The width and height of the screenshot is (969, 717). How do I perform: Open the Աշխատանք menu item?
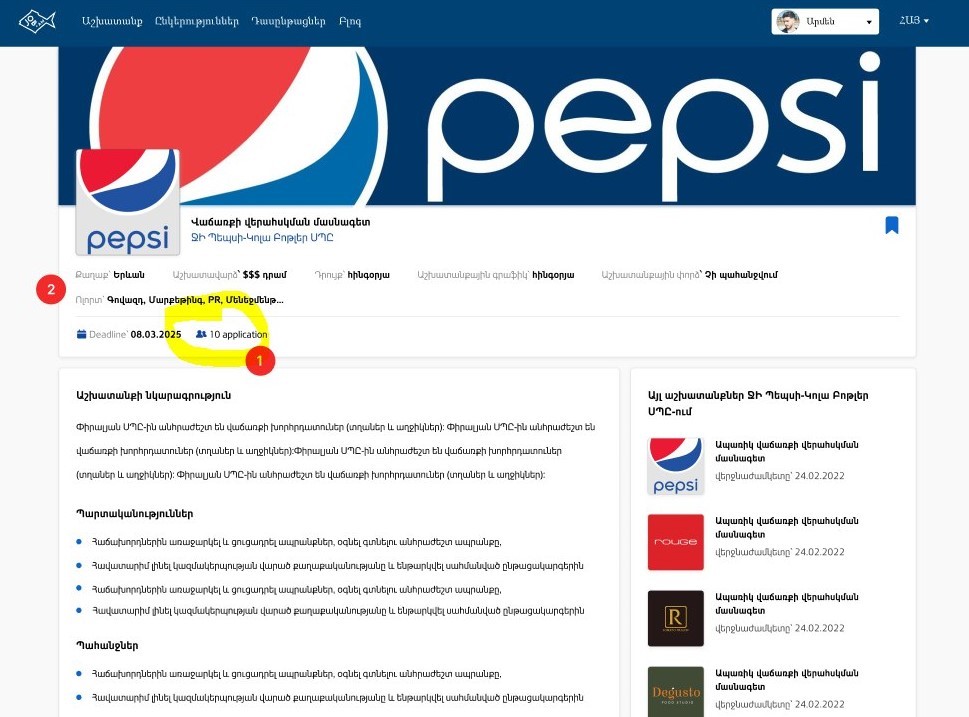[112, 22]
